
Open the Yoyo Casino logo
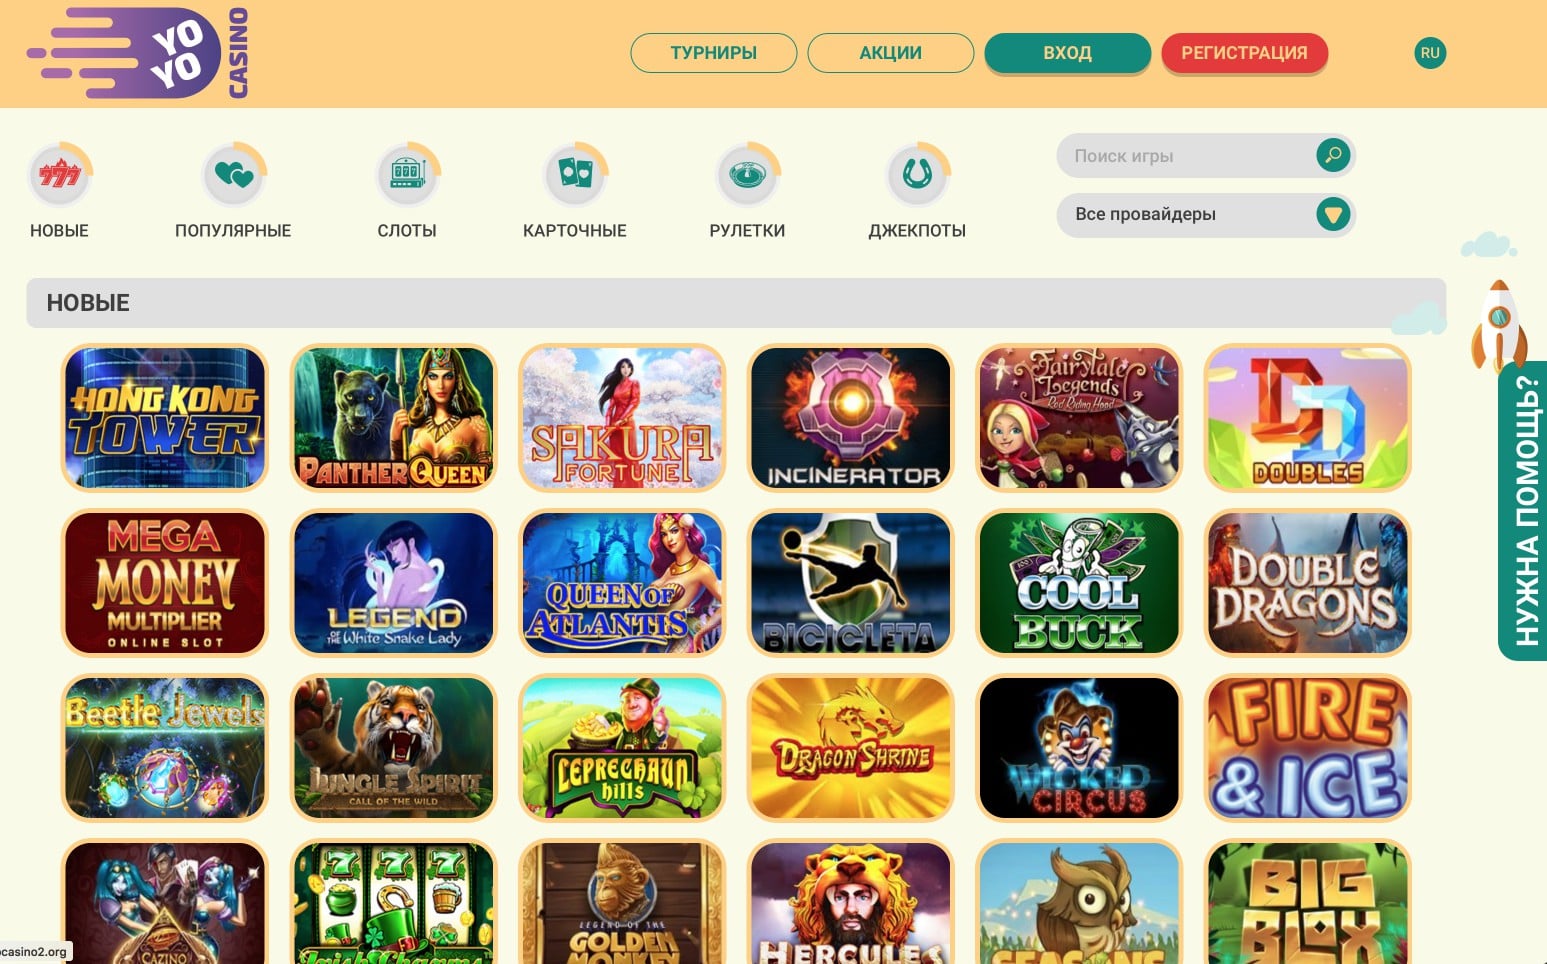[x=139, y=53]
